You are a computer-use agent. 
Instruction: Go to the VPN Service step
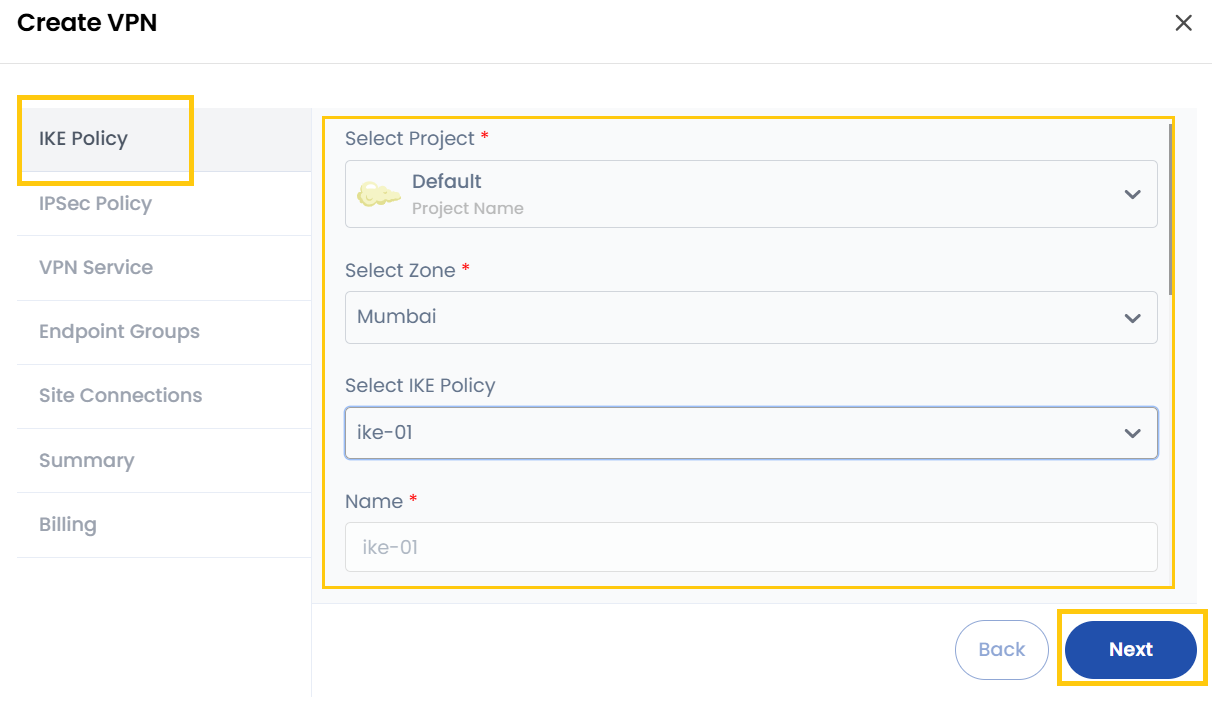[x=96, y=268]
